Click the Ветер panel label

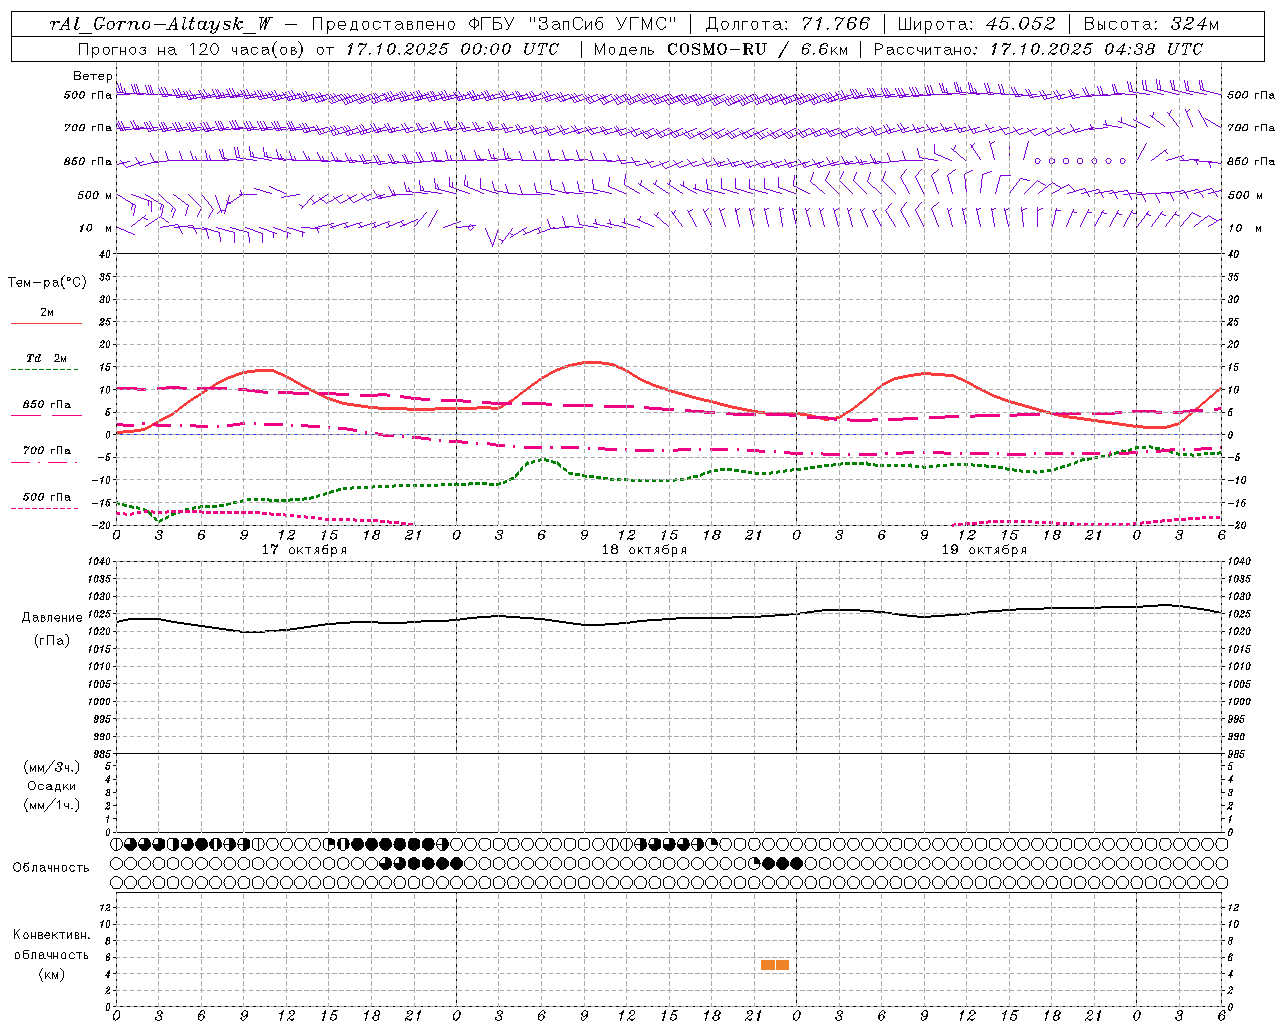(x=92, y=76)
